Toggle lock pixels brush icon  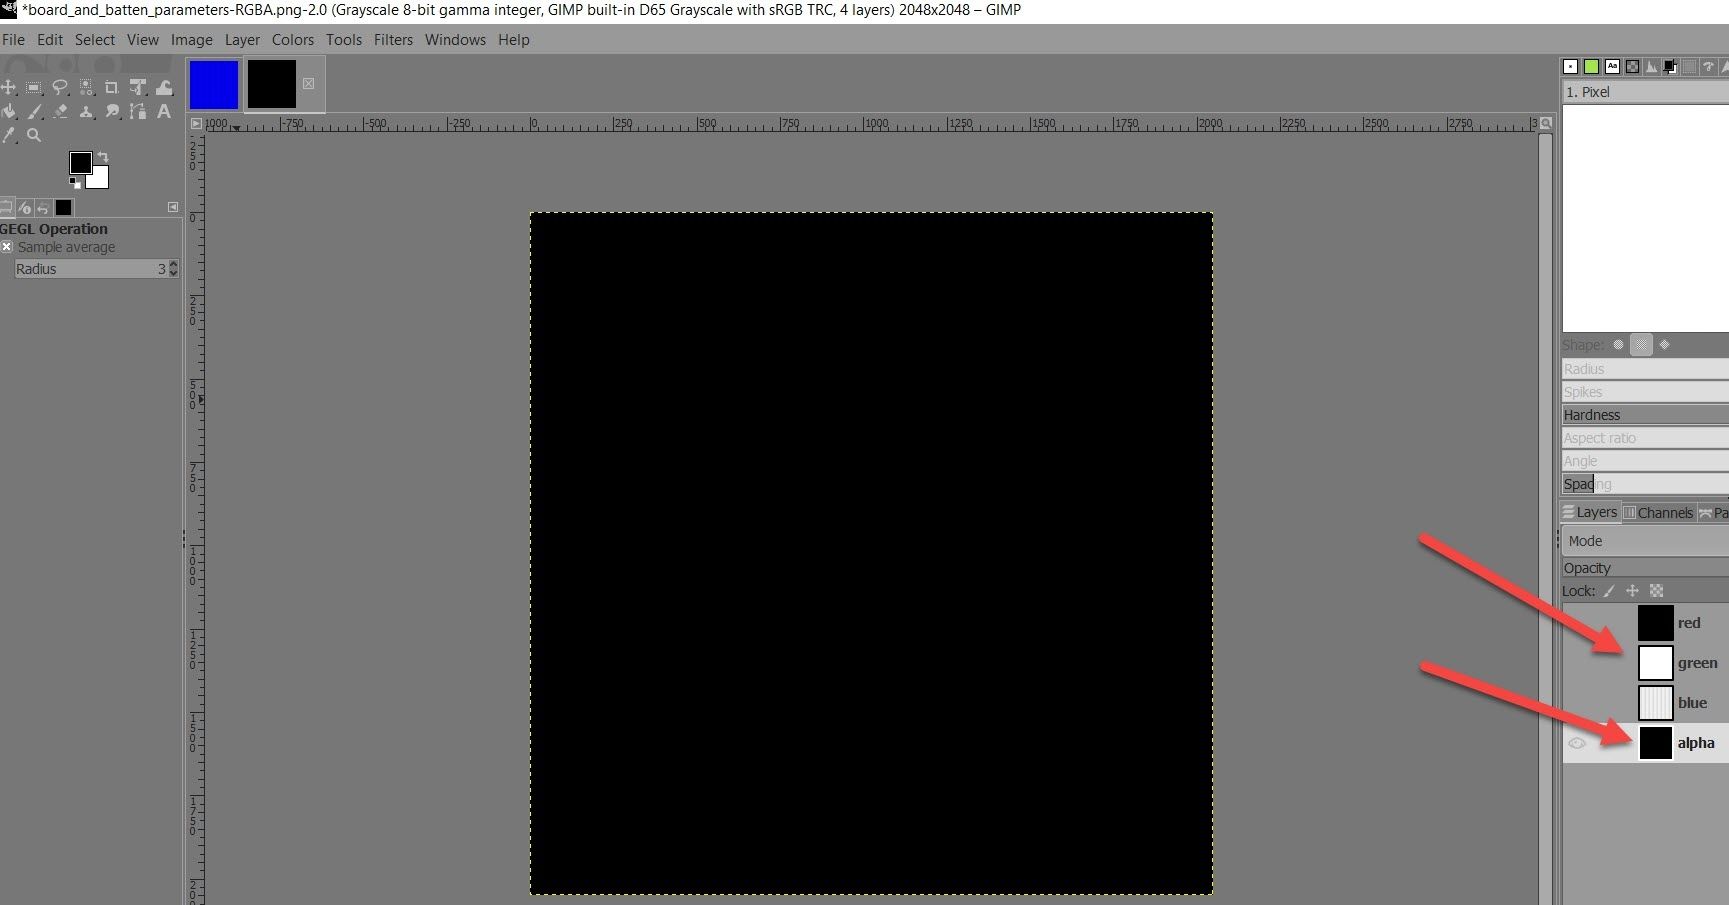pyautogui.click(x=1609, y=591)
